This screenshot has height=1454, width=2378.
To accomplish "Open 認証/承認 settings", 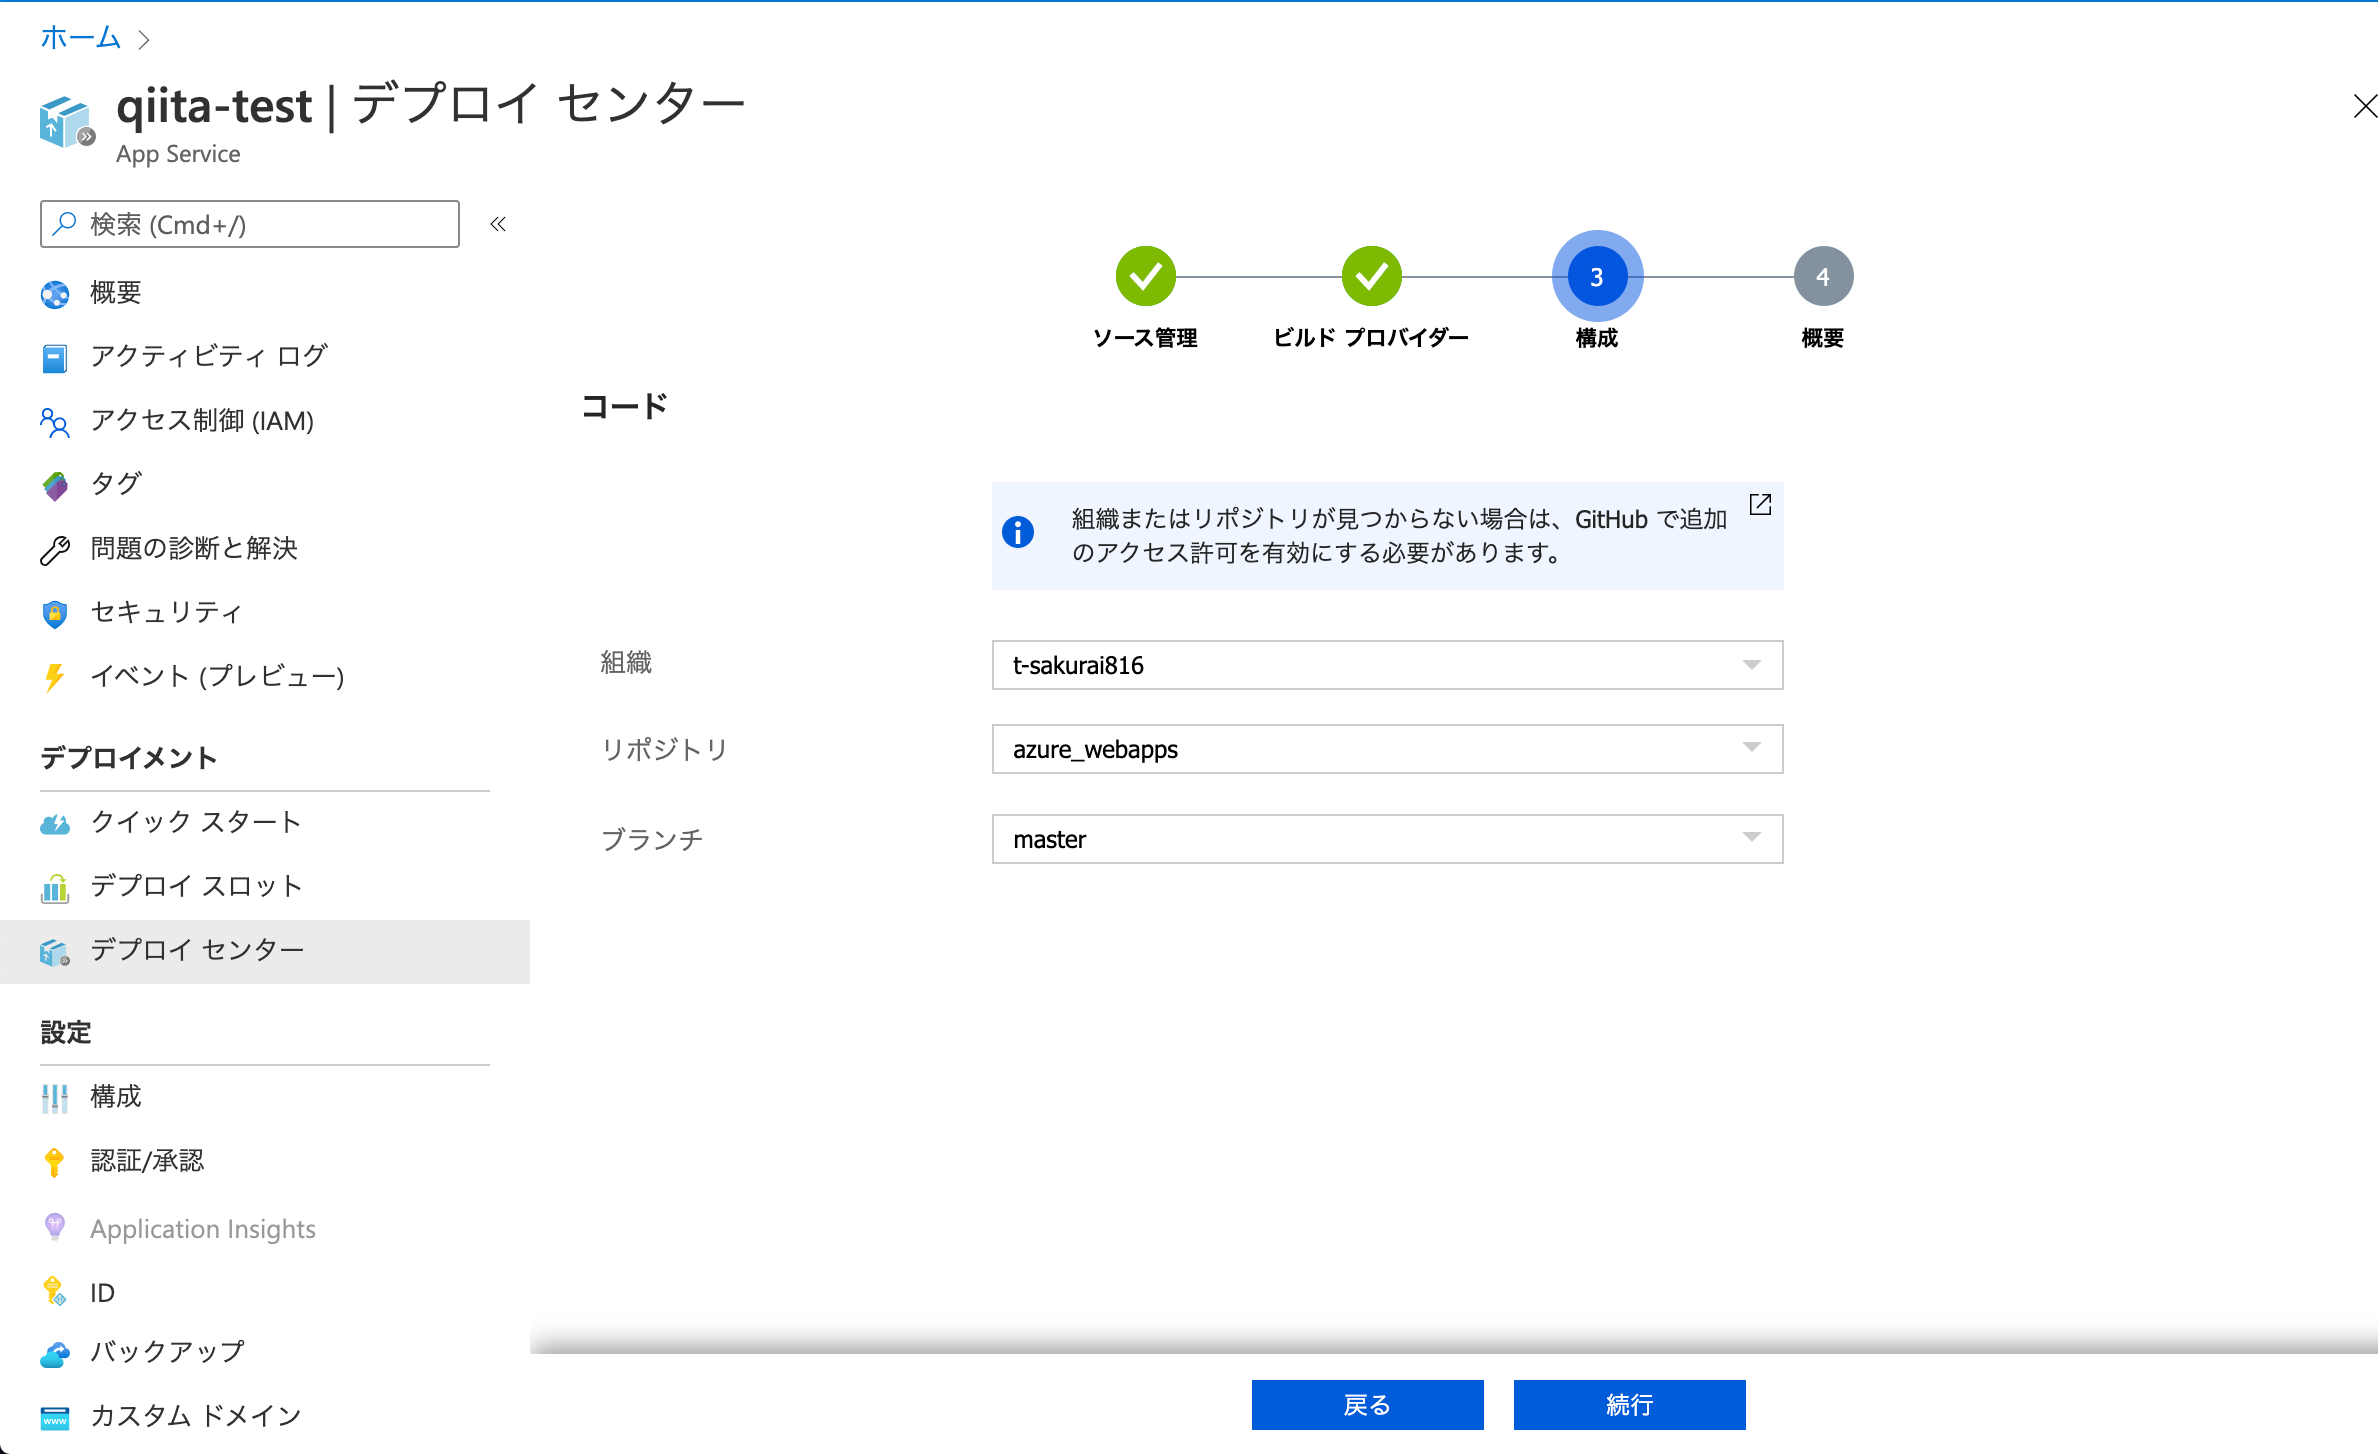I will coord(147,1160).
